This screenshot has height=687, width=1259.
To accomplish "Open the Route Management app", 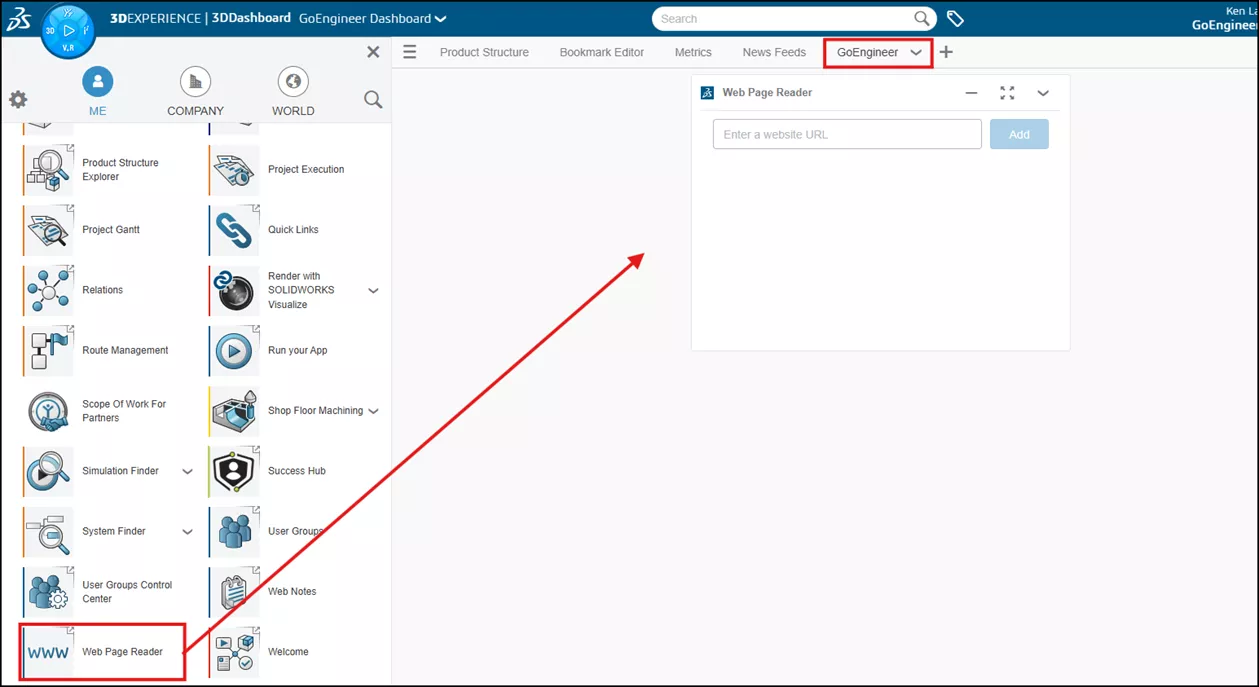I will 47,350.
